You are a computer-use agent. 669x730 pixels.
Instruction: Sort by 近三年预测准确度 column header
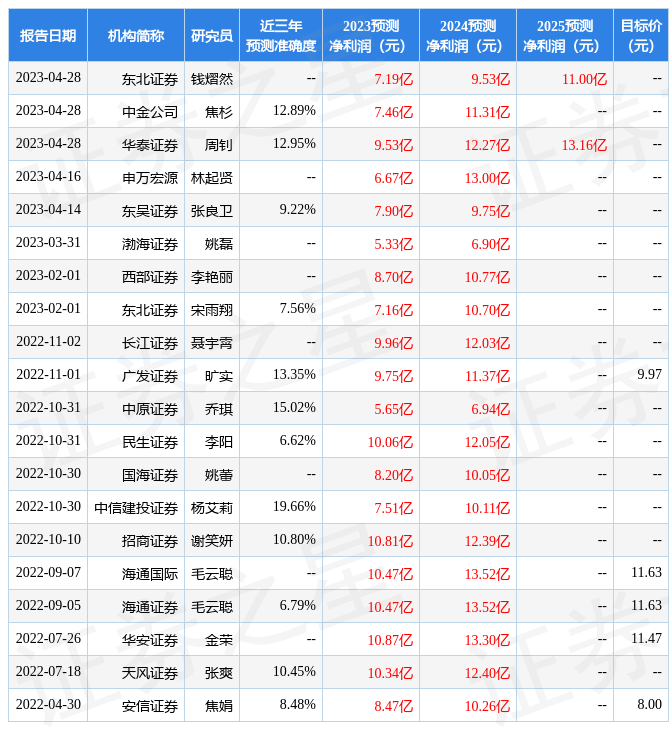tap(281, 36)
